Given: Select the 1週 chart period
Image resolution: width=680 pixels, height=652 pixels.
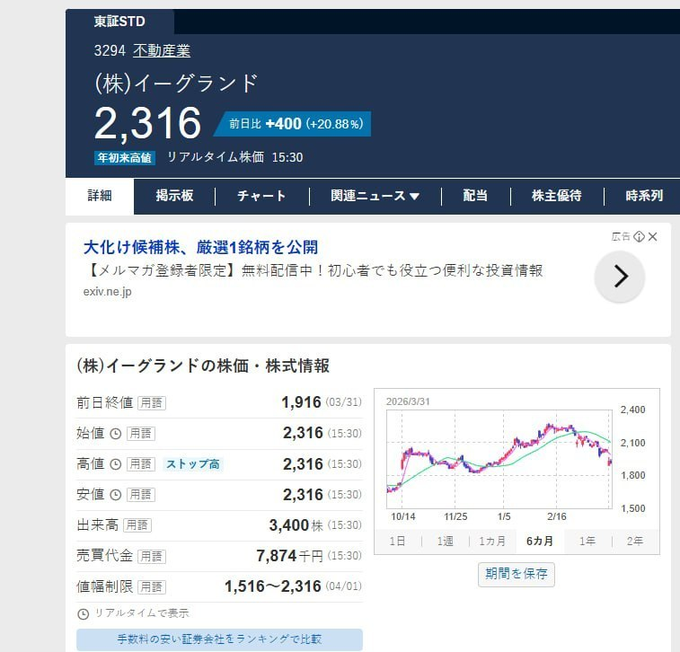Looking at the screenshot, I should pyautogui.click(x=445, y=541).
